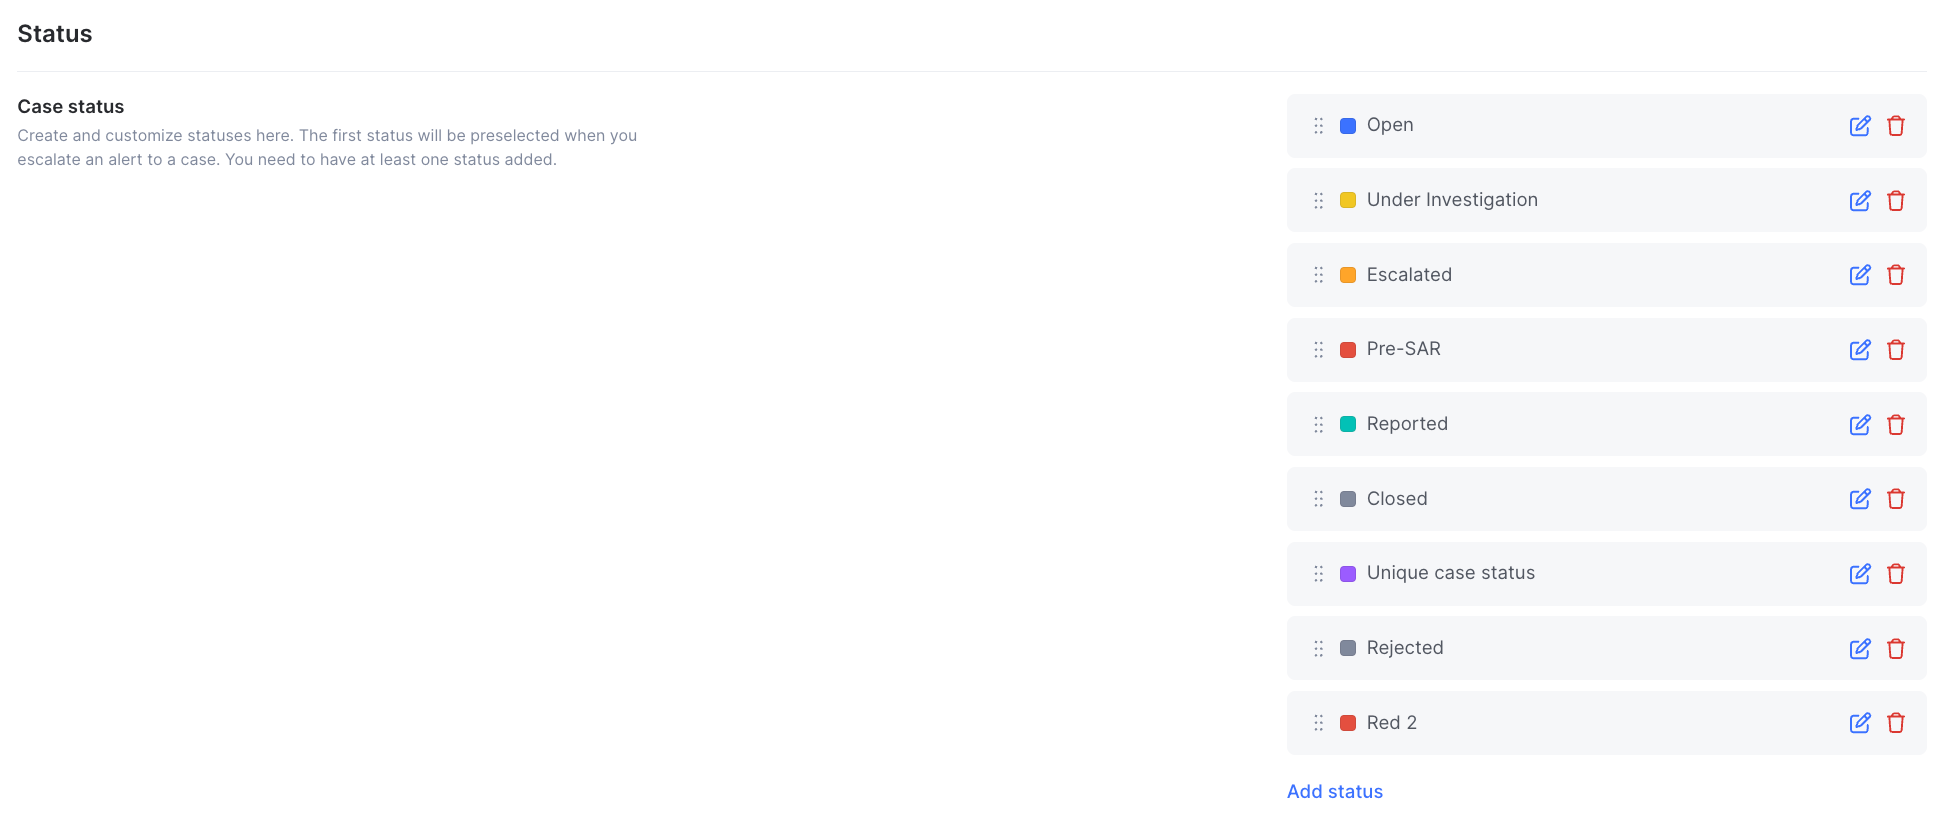
Task: Select the Unique case status label
Action: click(1451, 573)
